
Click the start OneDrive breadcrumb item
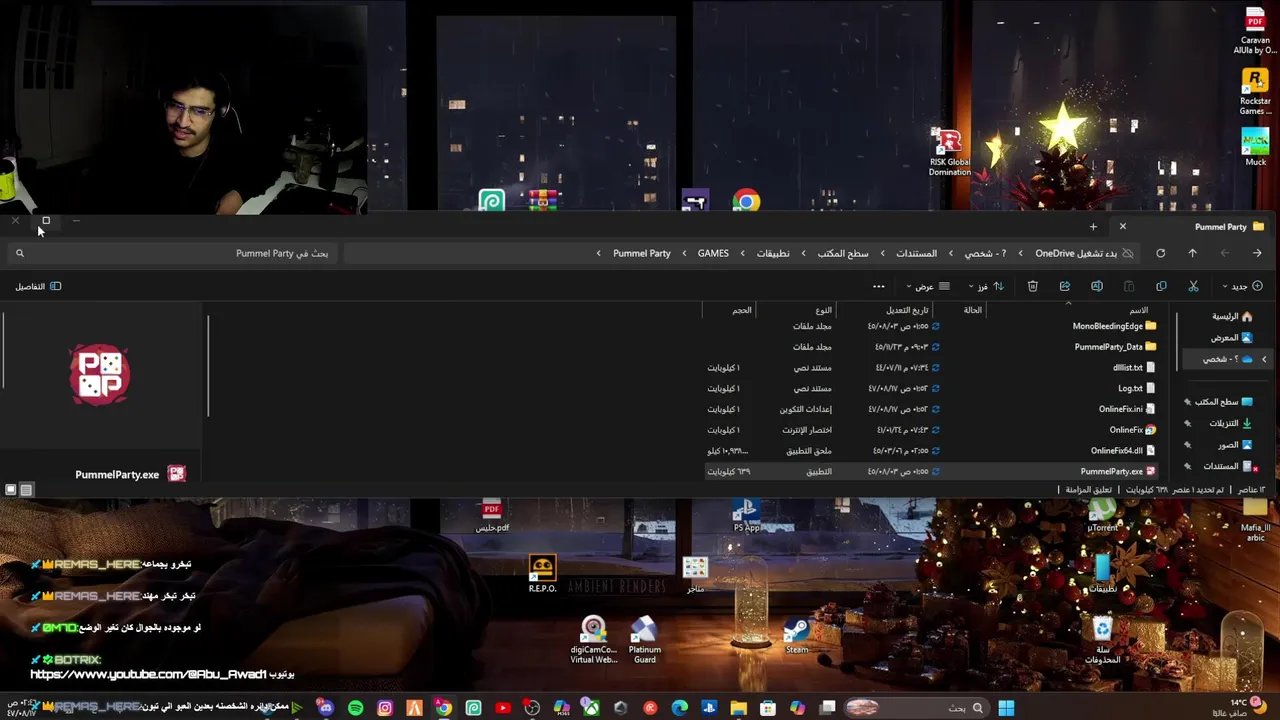click(x=1076, y=254)
